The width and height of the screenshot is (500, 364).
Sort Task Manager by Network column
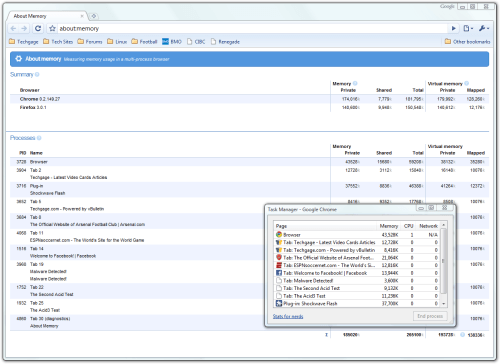[x=428, y=226]
